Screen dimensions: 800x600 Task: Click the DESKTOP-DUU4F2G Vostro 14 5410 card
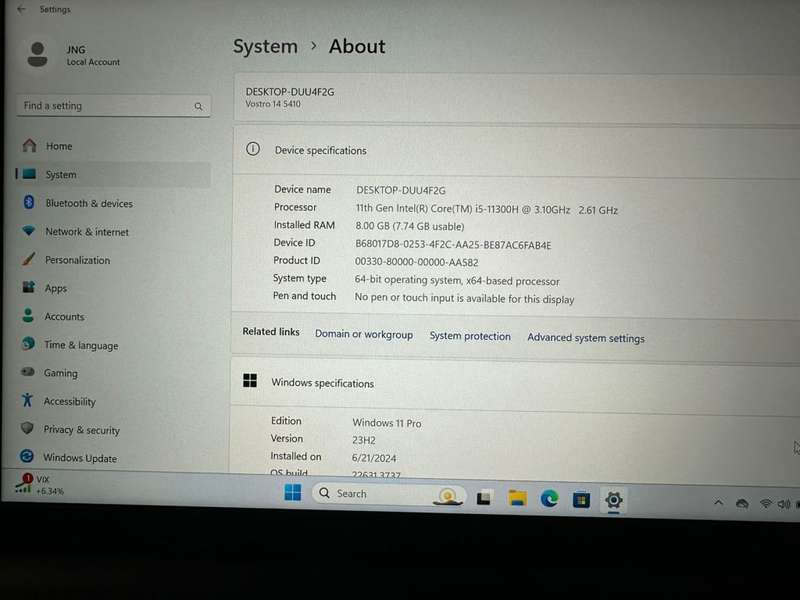click(x=517, y=98)
